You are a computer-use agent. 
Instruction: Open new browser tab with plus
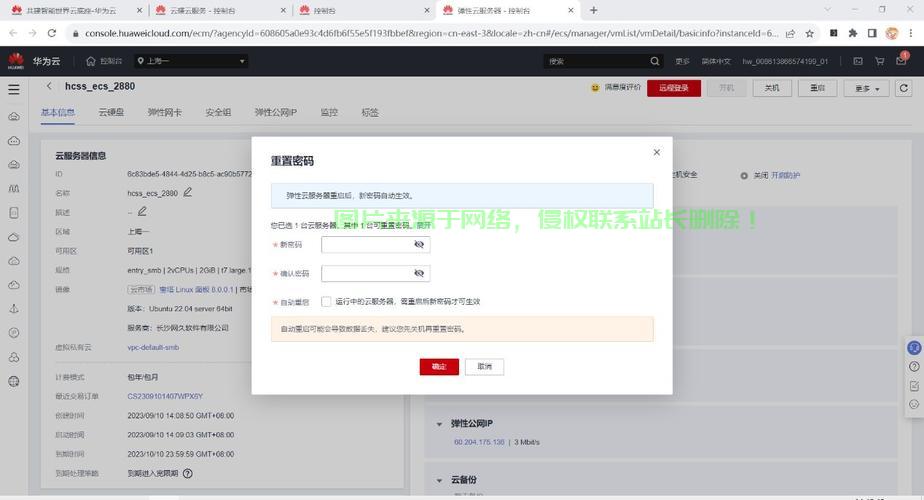click(593, 10)
